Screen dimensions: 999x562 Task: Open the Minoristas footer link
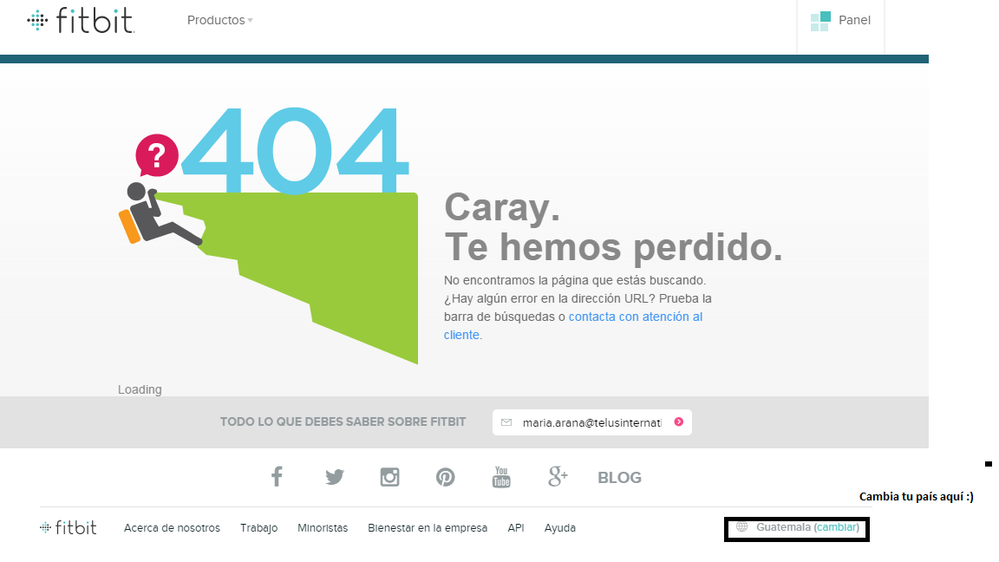(x=322, y=528)
